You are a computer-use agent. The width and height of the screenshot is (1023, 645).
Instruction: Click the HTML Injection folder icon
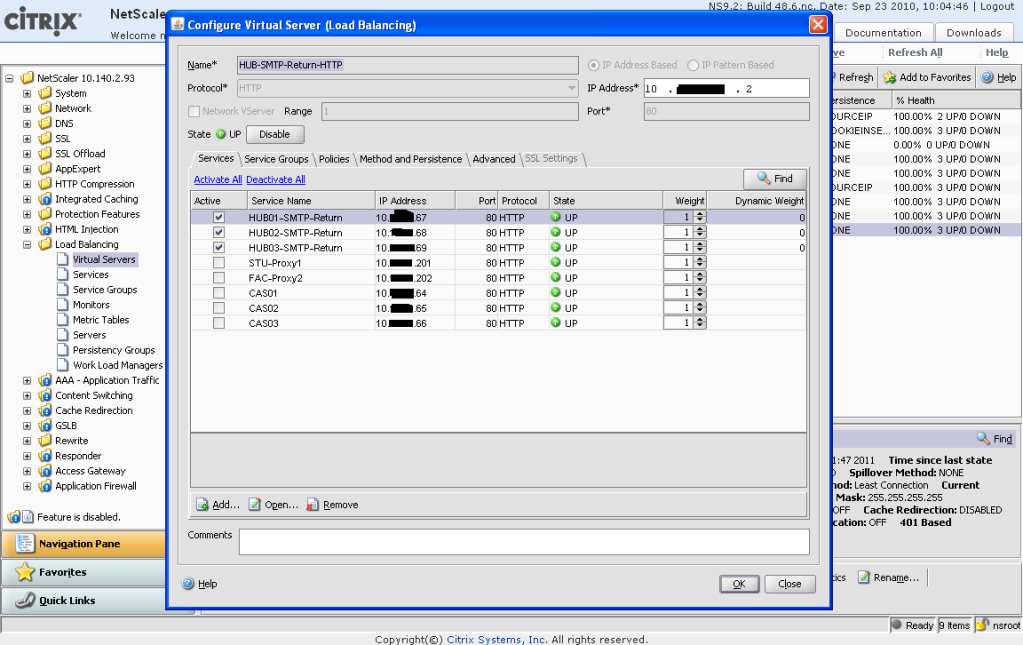click(45, 229)
